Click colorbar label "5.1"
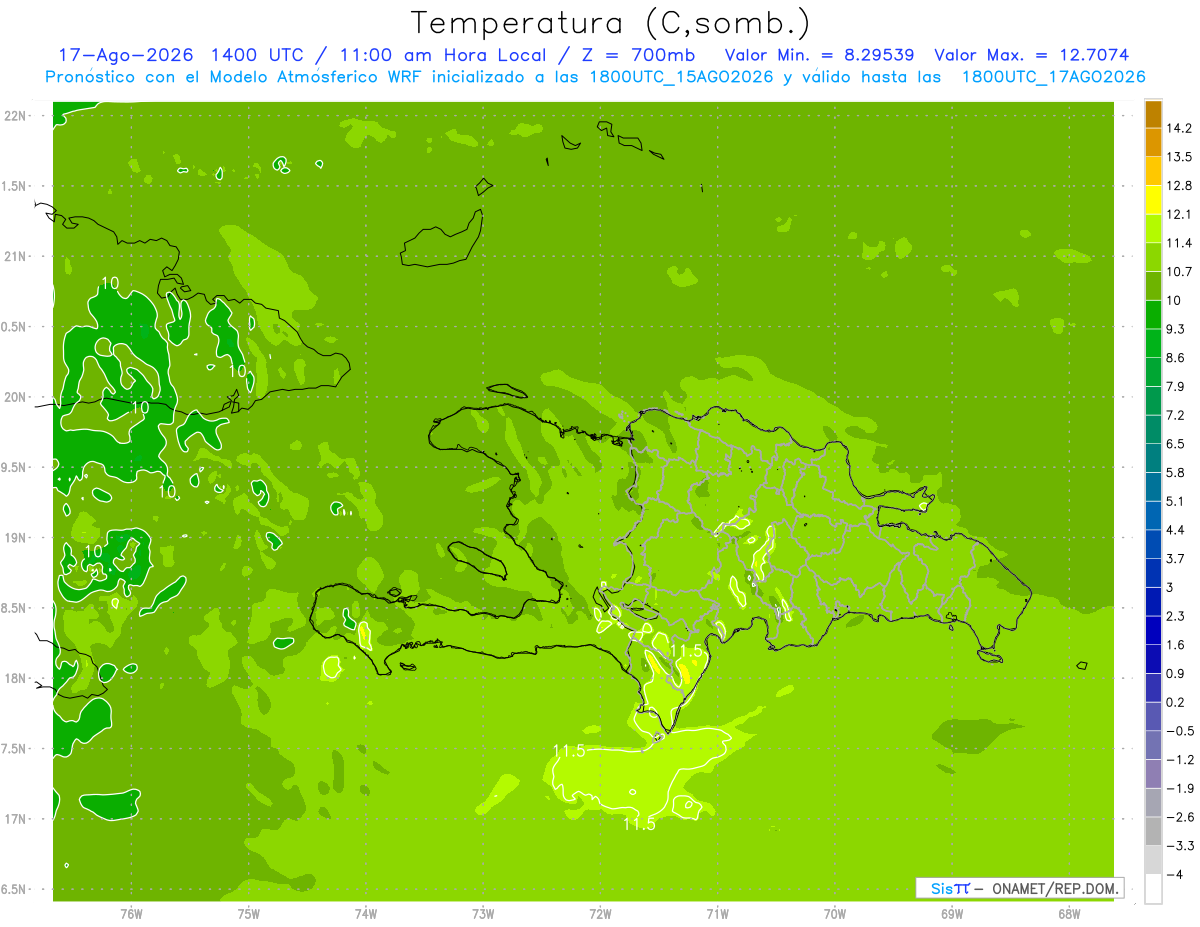Viewport: 1200px width, 927px height. pyautogui.click(x=1176, y=502)
